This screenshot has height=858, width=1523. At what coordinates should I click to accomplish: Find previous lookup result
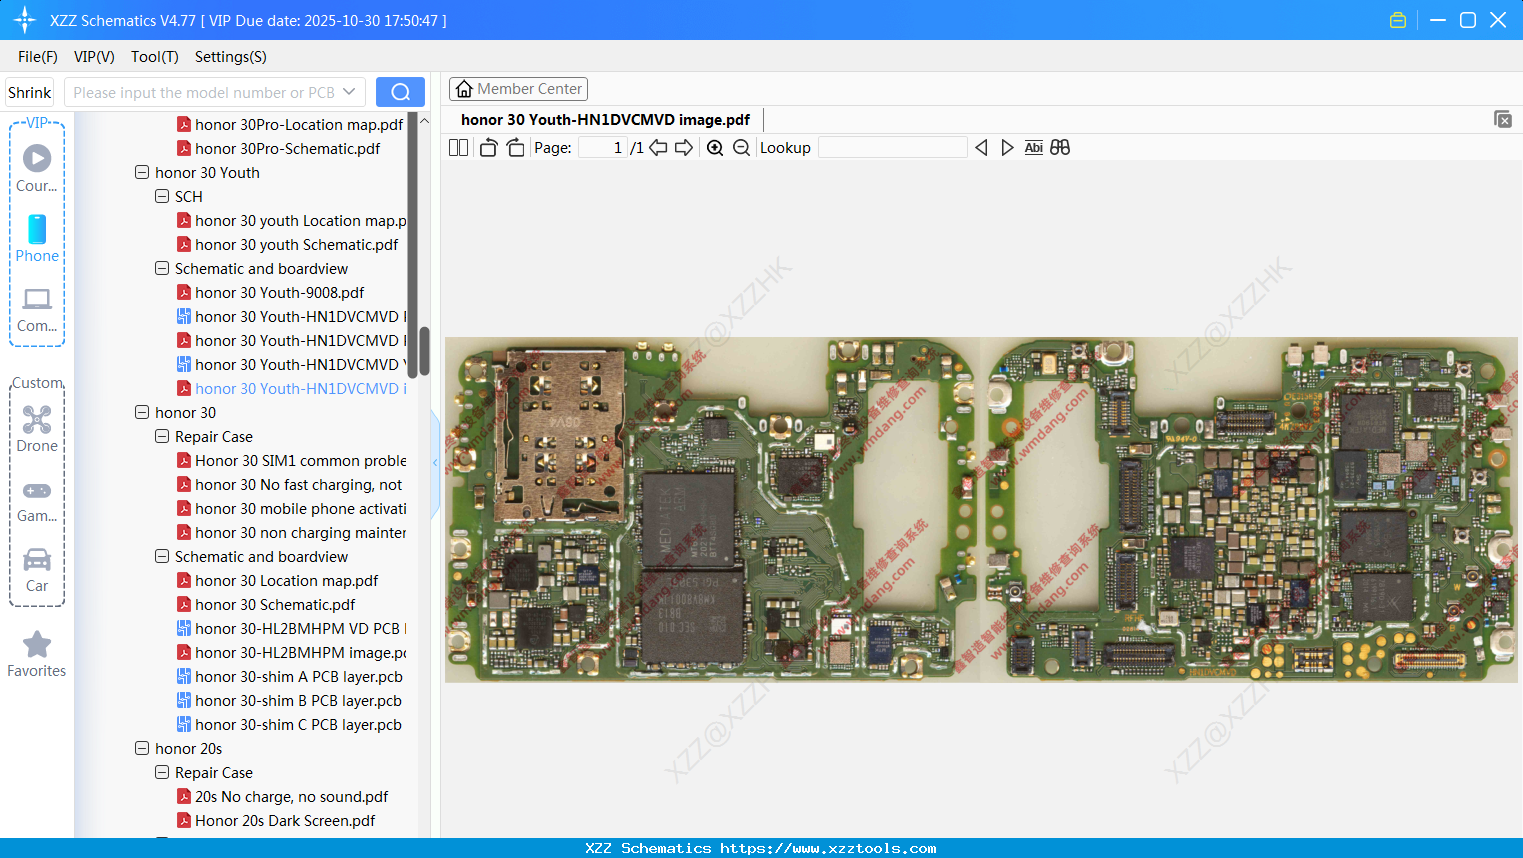point(981,148)
